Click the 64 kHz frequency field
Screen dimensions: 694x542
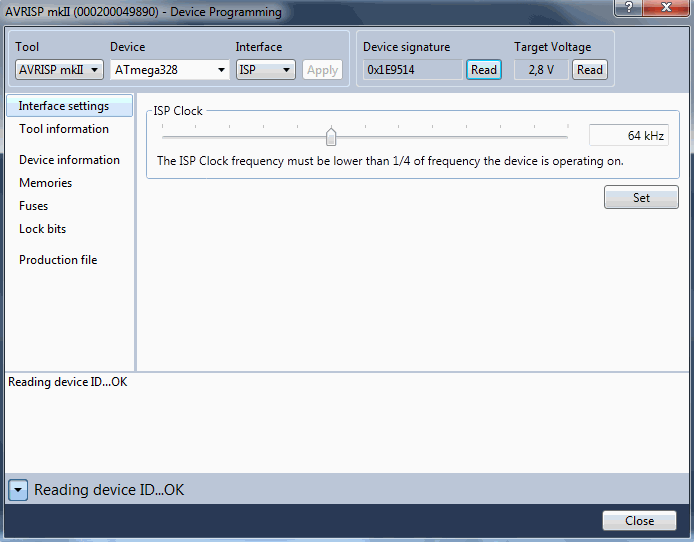click(x=629, y=135)
